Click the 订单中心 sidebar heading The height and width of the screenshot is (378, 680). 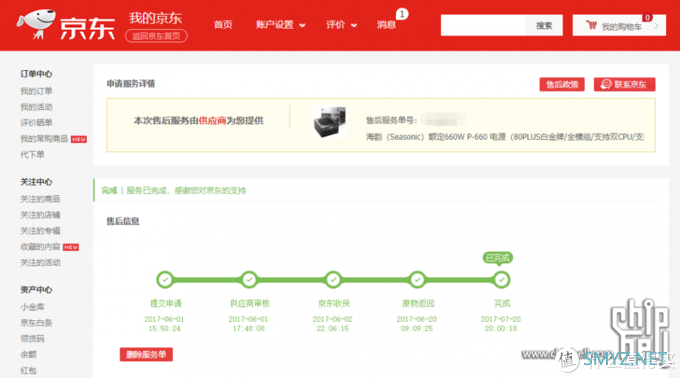pos(36,74)
